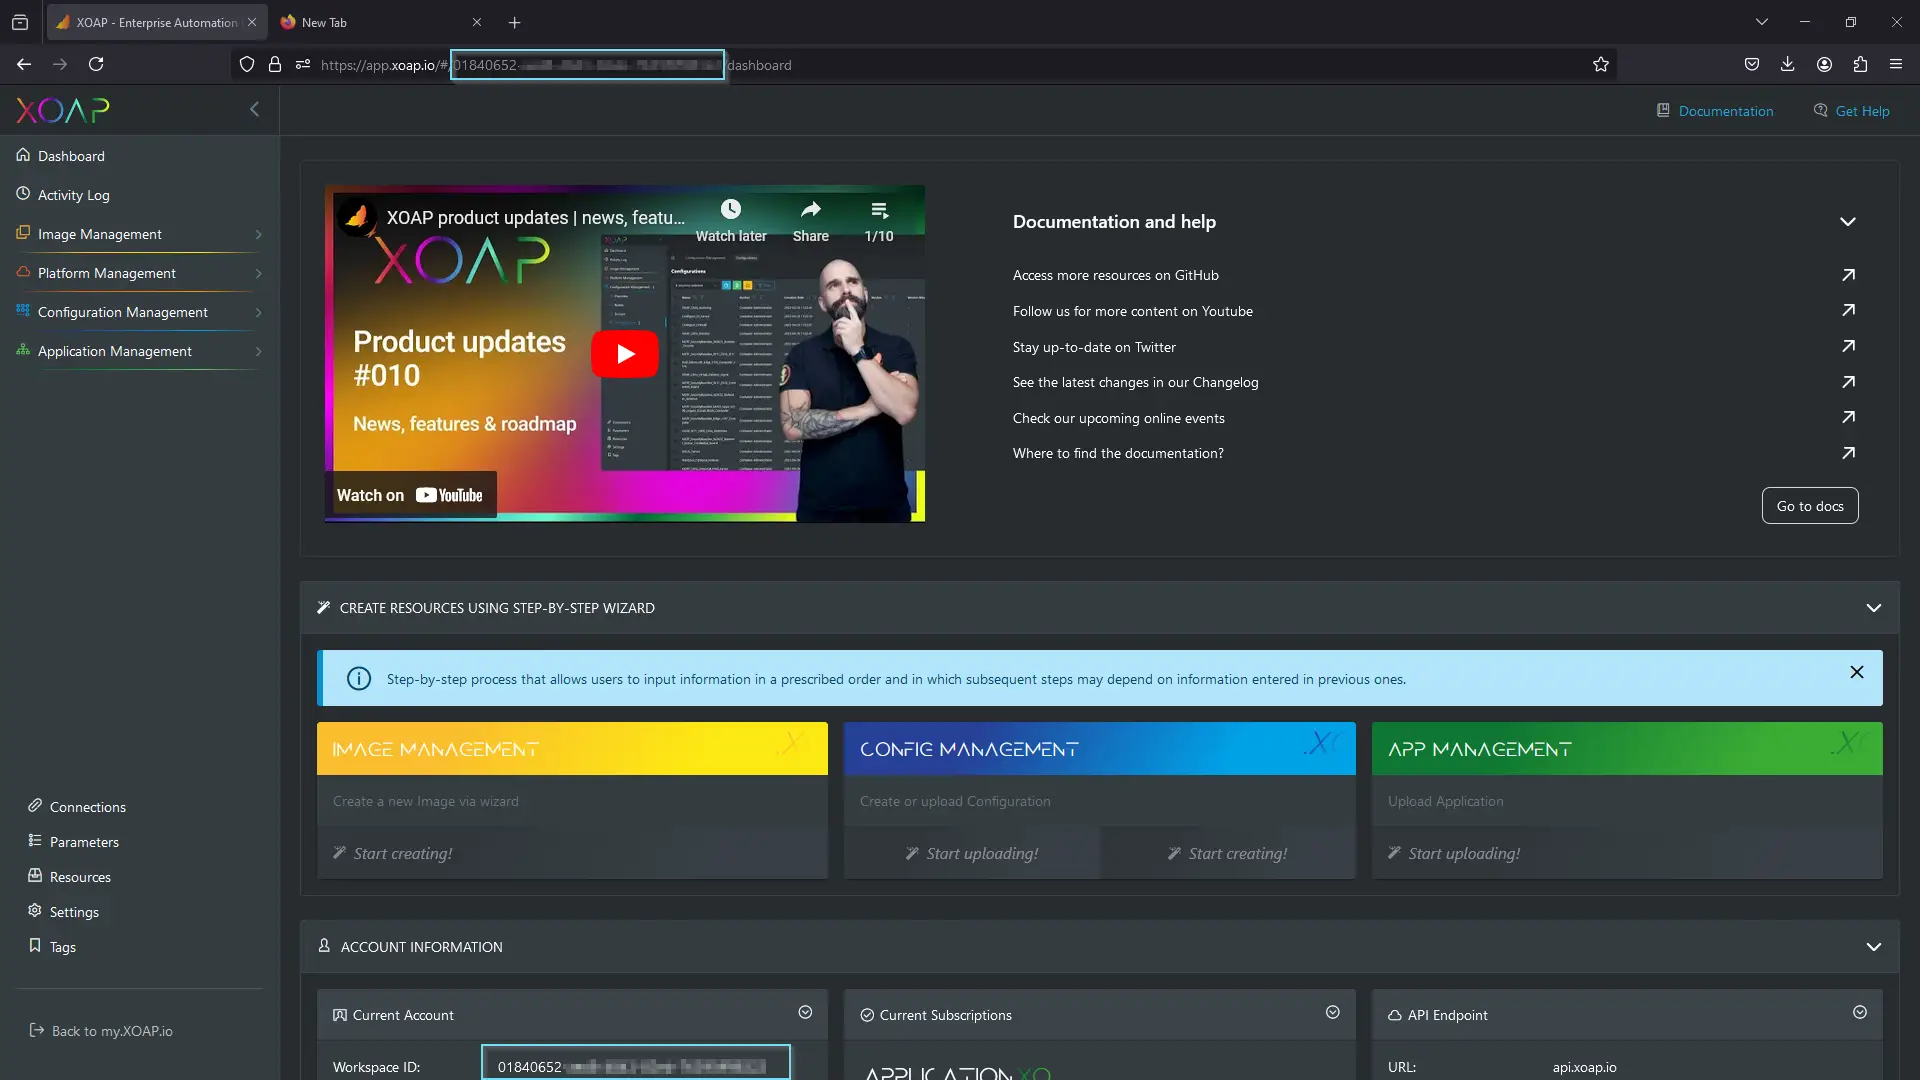This screenshot has width=1920, height=1080.
Task: Click the Go to docs button
Action: 1810,506
